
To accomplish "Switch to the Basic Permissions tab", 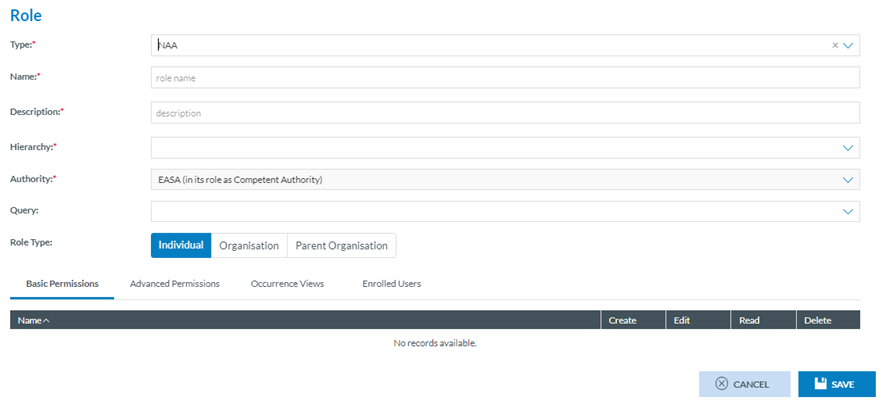I will pos(62,284).
